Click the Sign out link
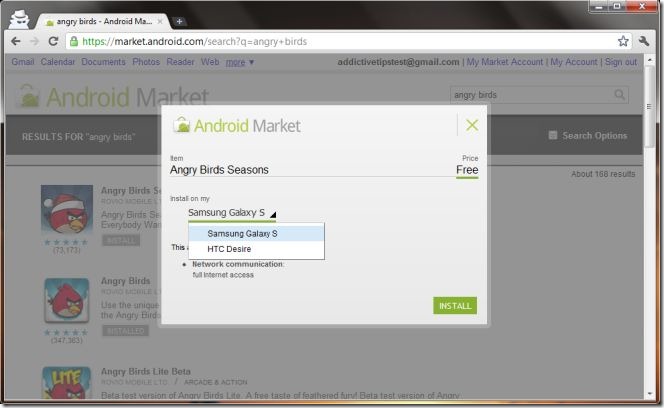This screenshot has height=408, width=664. click(620, 62)
